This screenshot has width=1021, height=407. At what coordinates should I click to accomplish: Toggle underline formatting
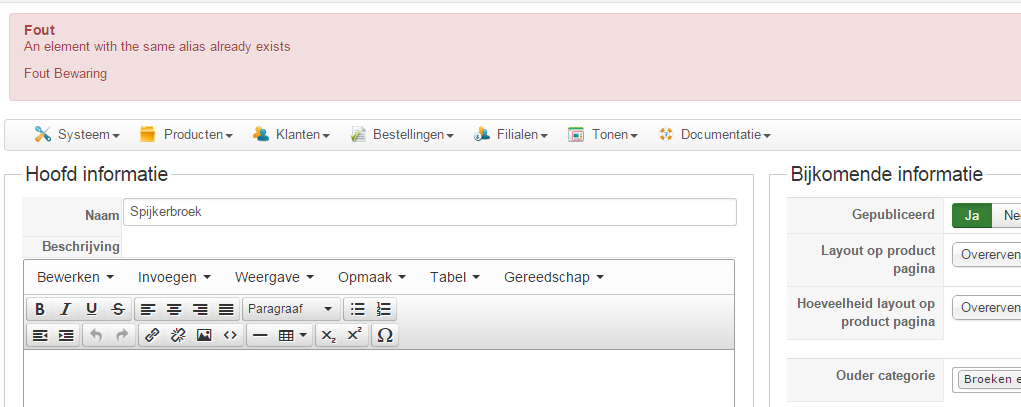coord(92,309)
